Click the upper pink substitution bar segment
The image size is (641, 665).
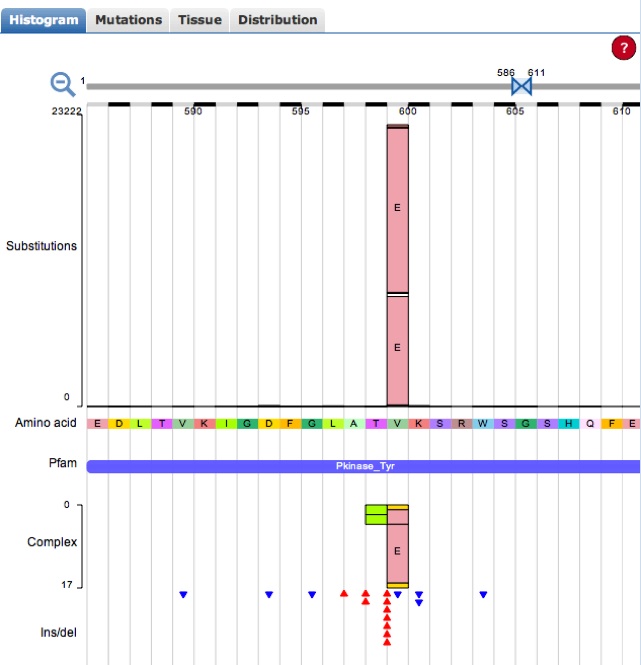point(397,208)
